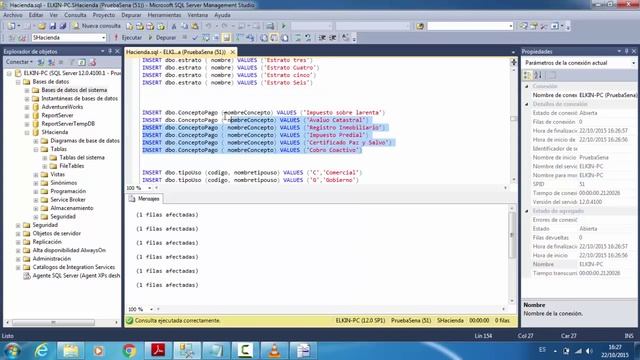Toggle Results to Text option
Image resolution: width=640 pixels, height=360 pixels.
coord(264,38)
